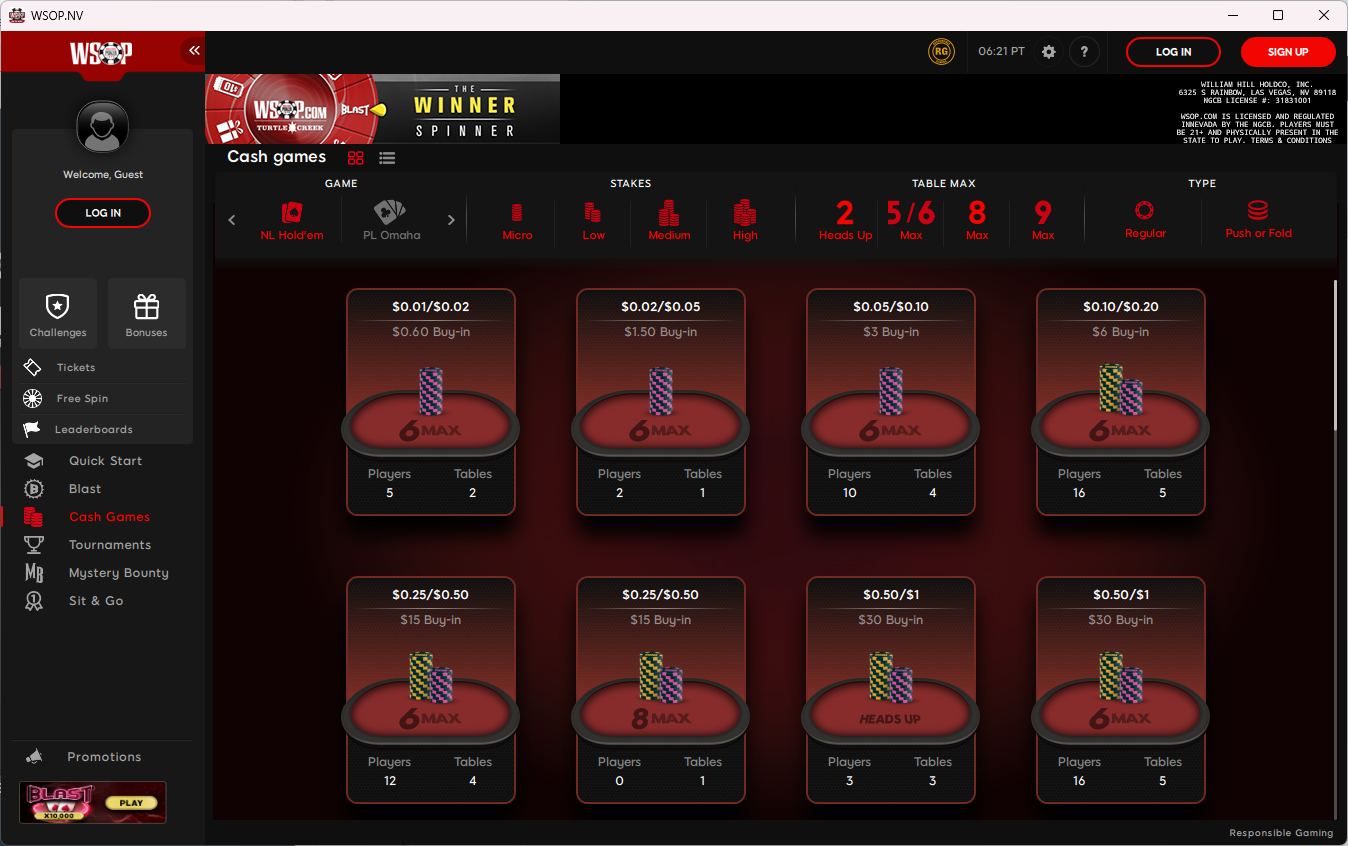Collapse the sidebar with the double-chevron icon

pyautogui.click(x=194, y=50)
